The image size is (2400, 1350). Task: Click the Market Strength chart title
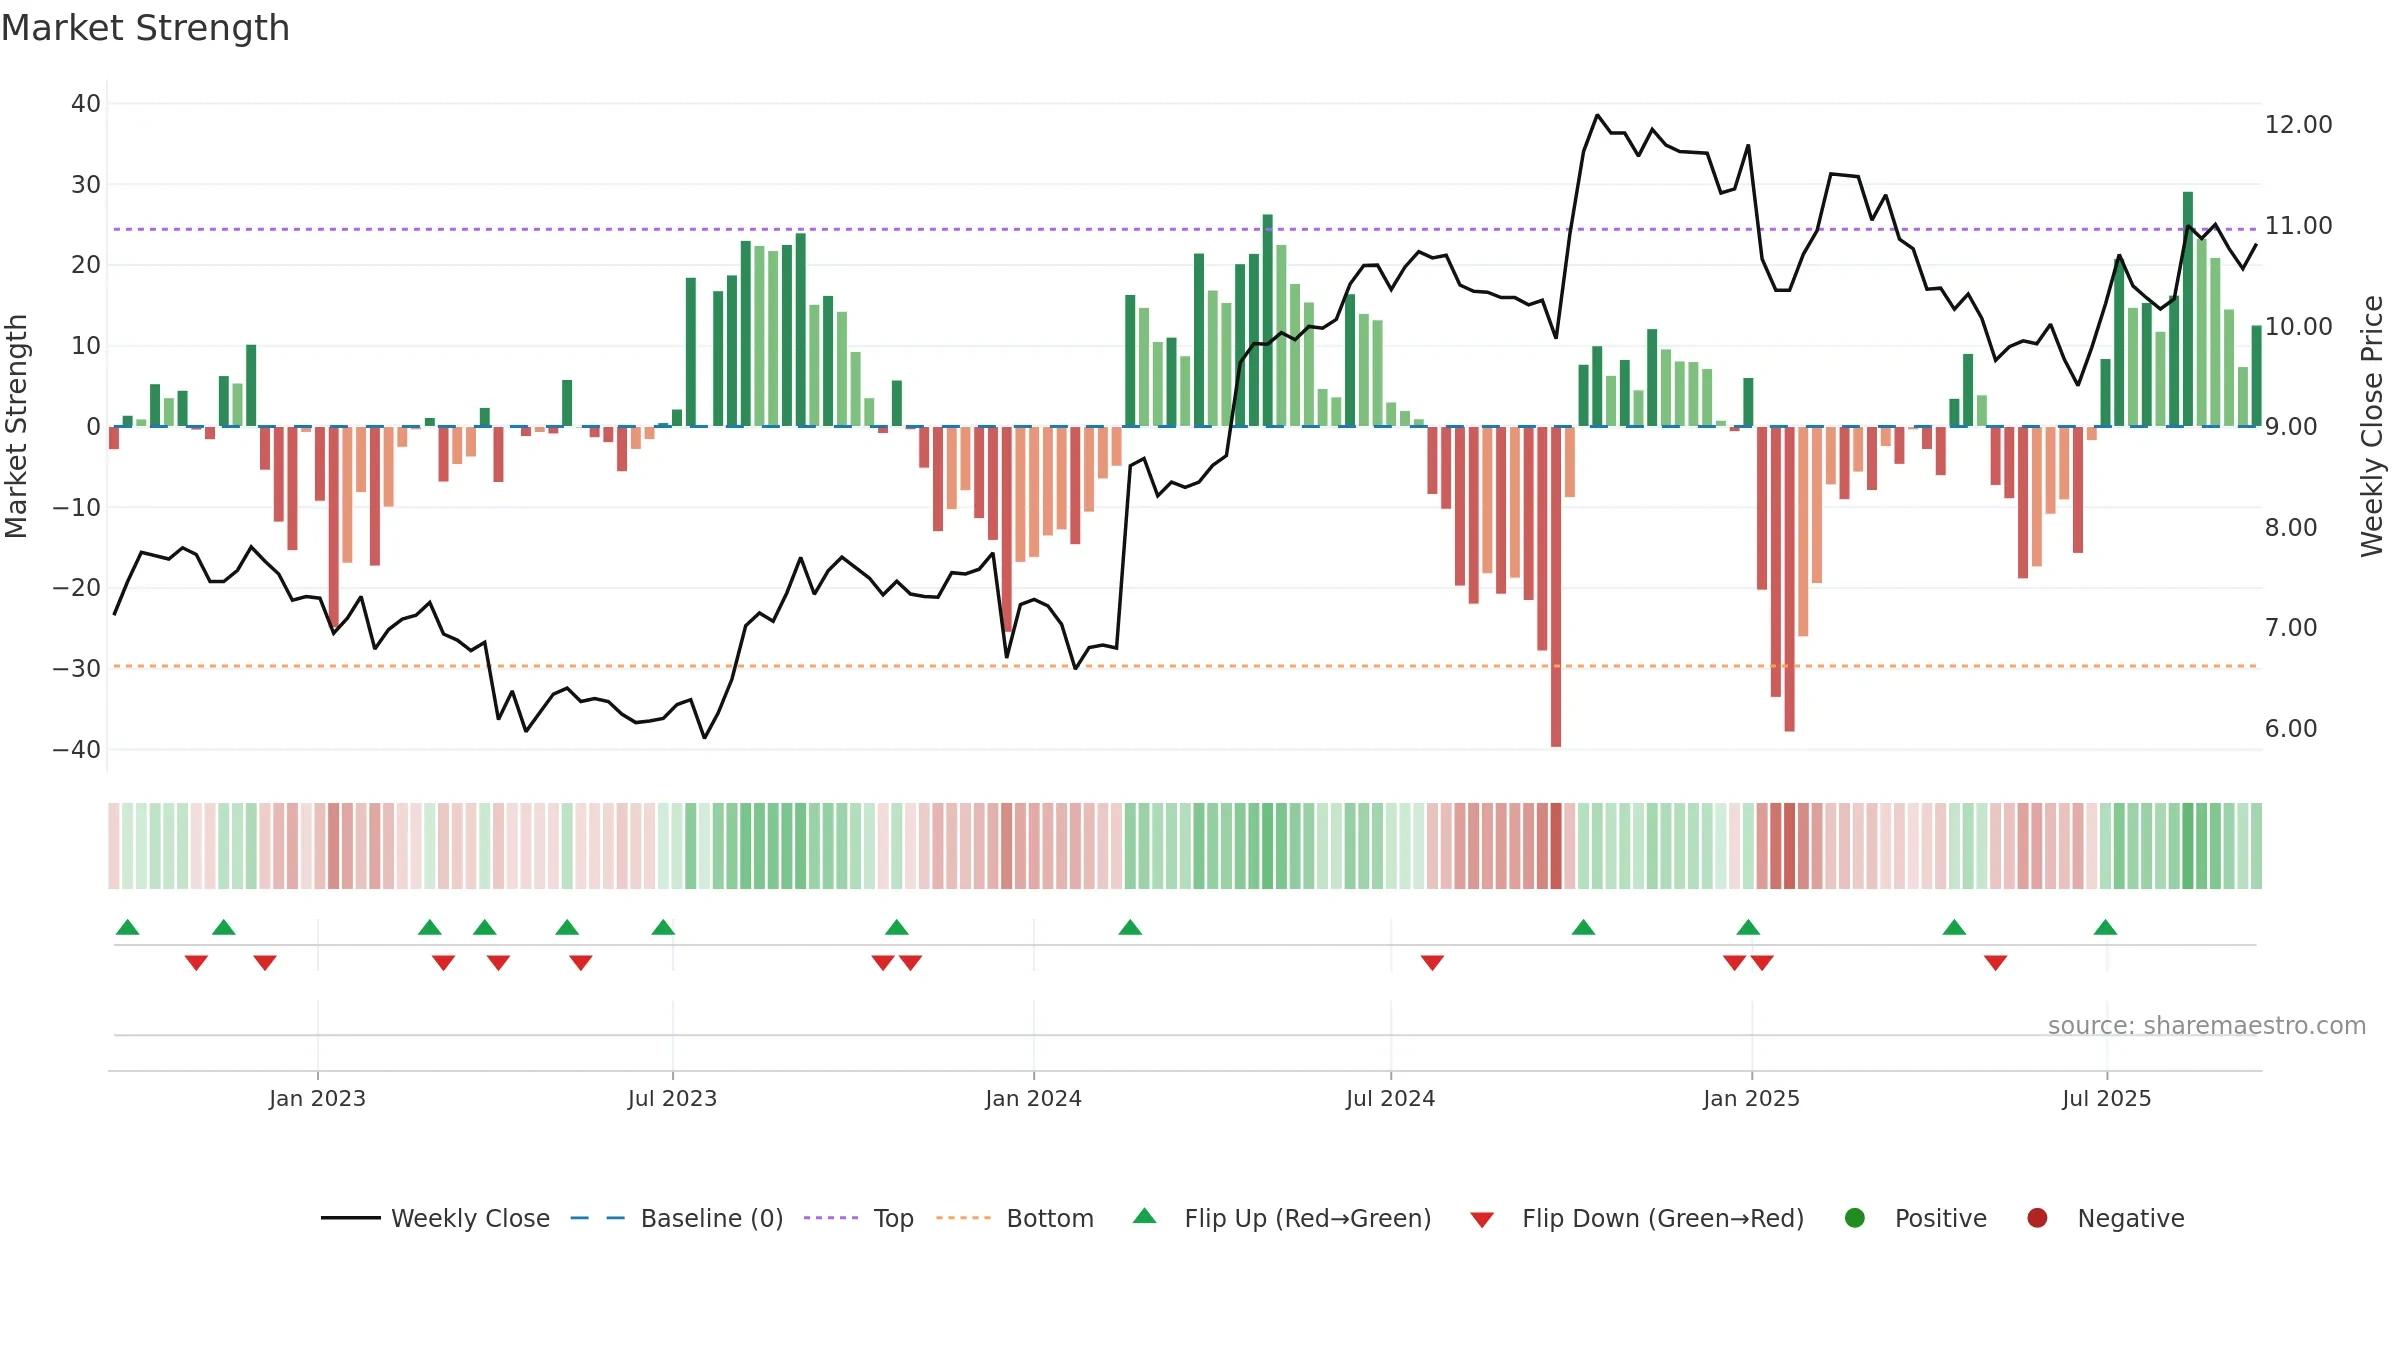(x=145, y=28)
